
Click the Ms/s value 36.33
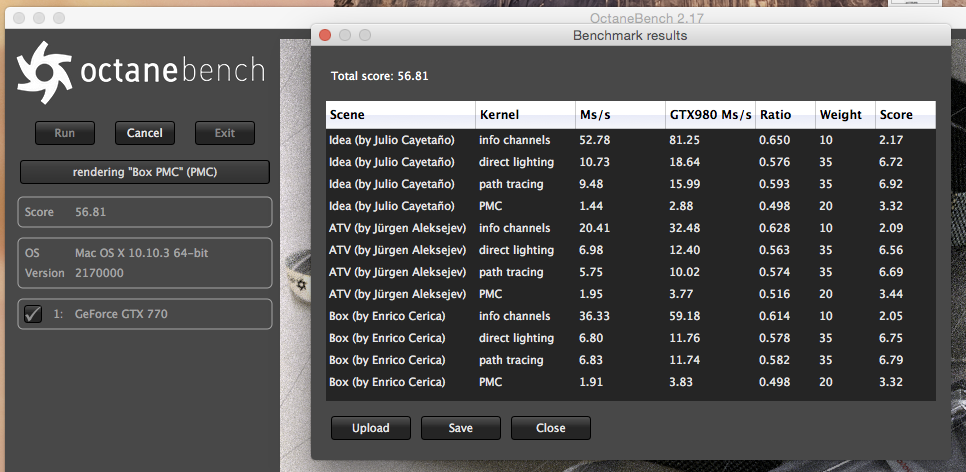[595, 316]
